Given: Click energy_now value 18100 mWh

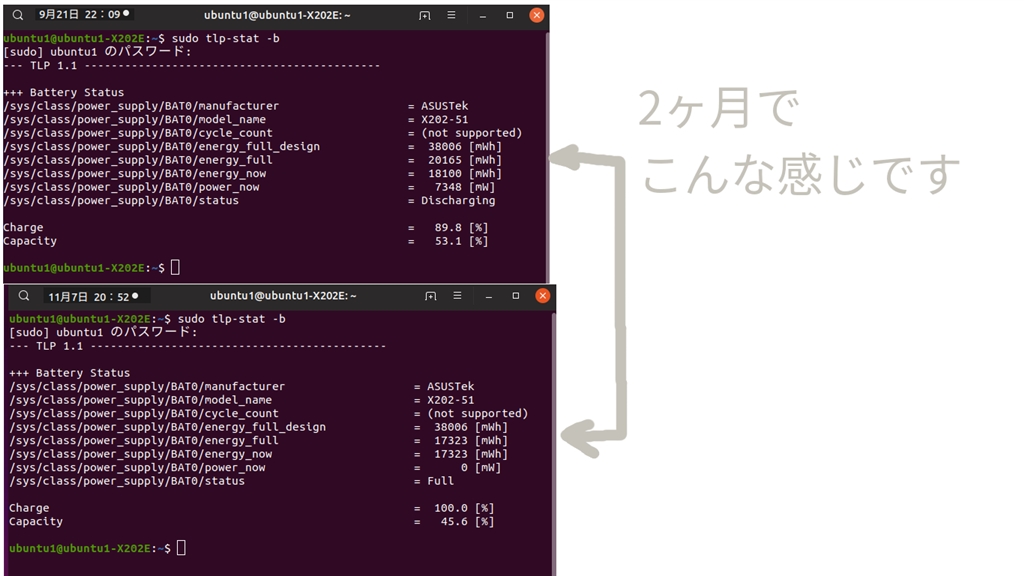Looking at the screenshot, I should coord(465,174).
